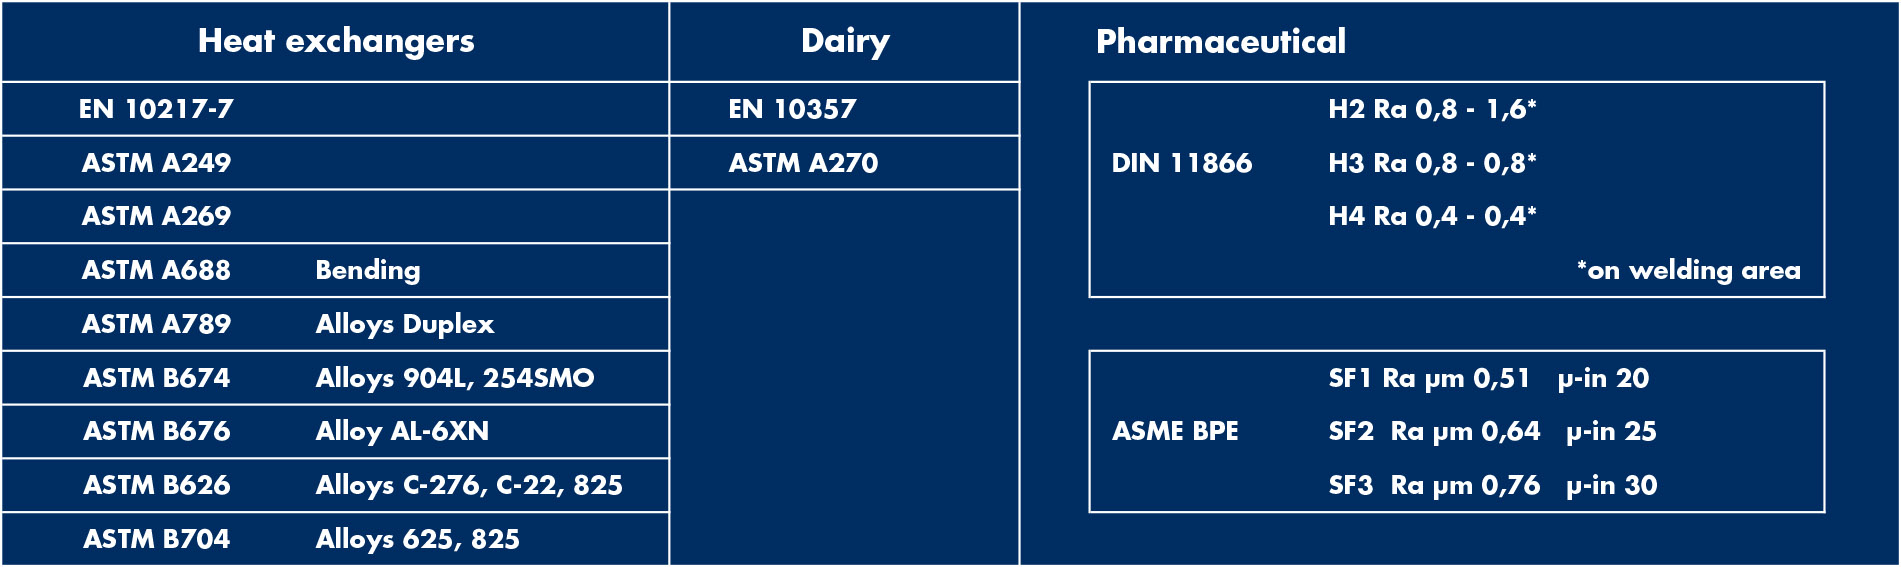Click the Heat exchangers column header

[336, 41]
